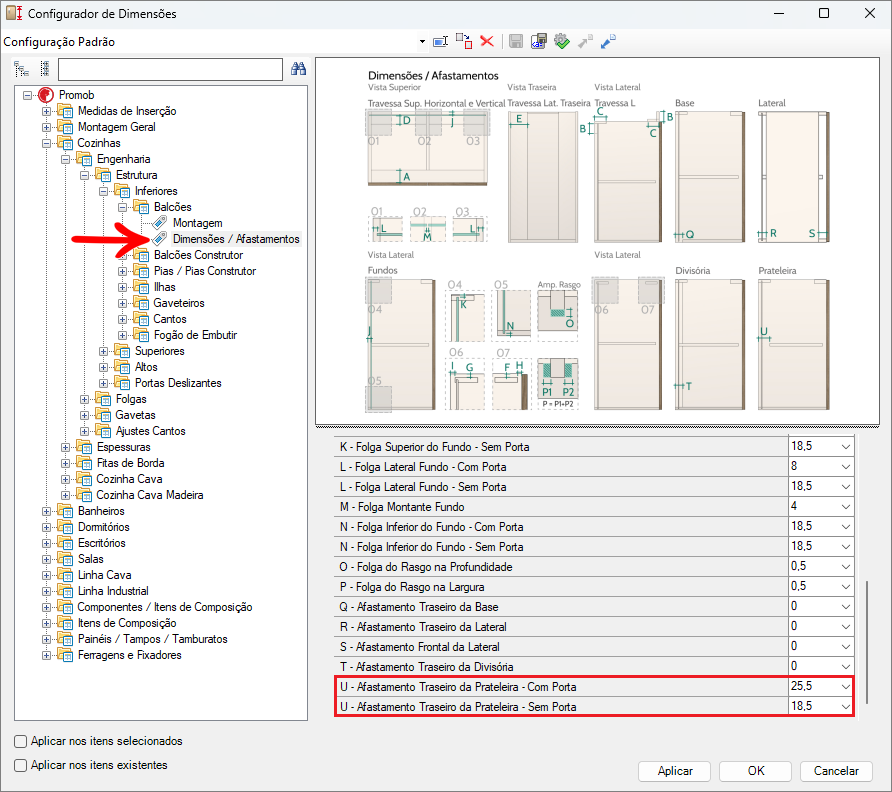Click the tree search text field
The width and height of the screenshot is (892, 792).
(x=170, y=69)
